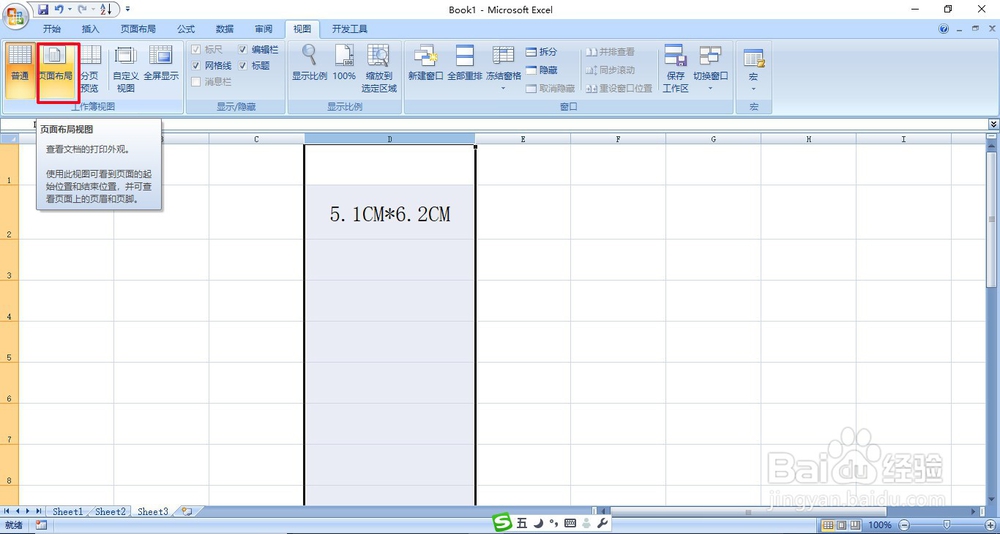The width and height of the screenshot is (1000, 534).
Task: Click zoom in plus button
Action: click(989, 524)
